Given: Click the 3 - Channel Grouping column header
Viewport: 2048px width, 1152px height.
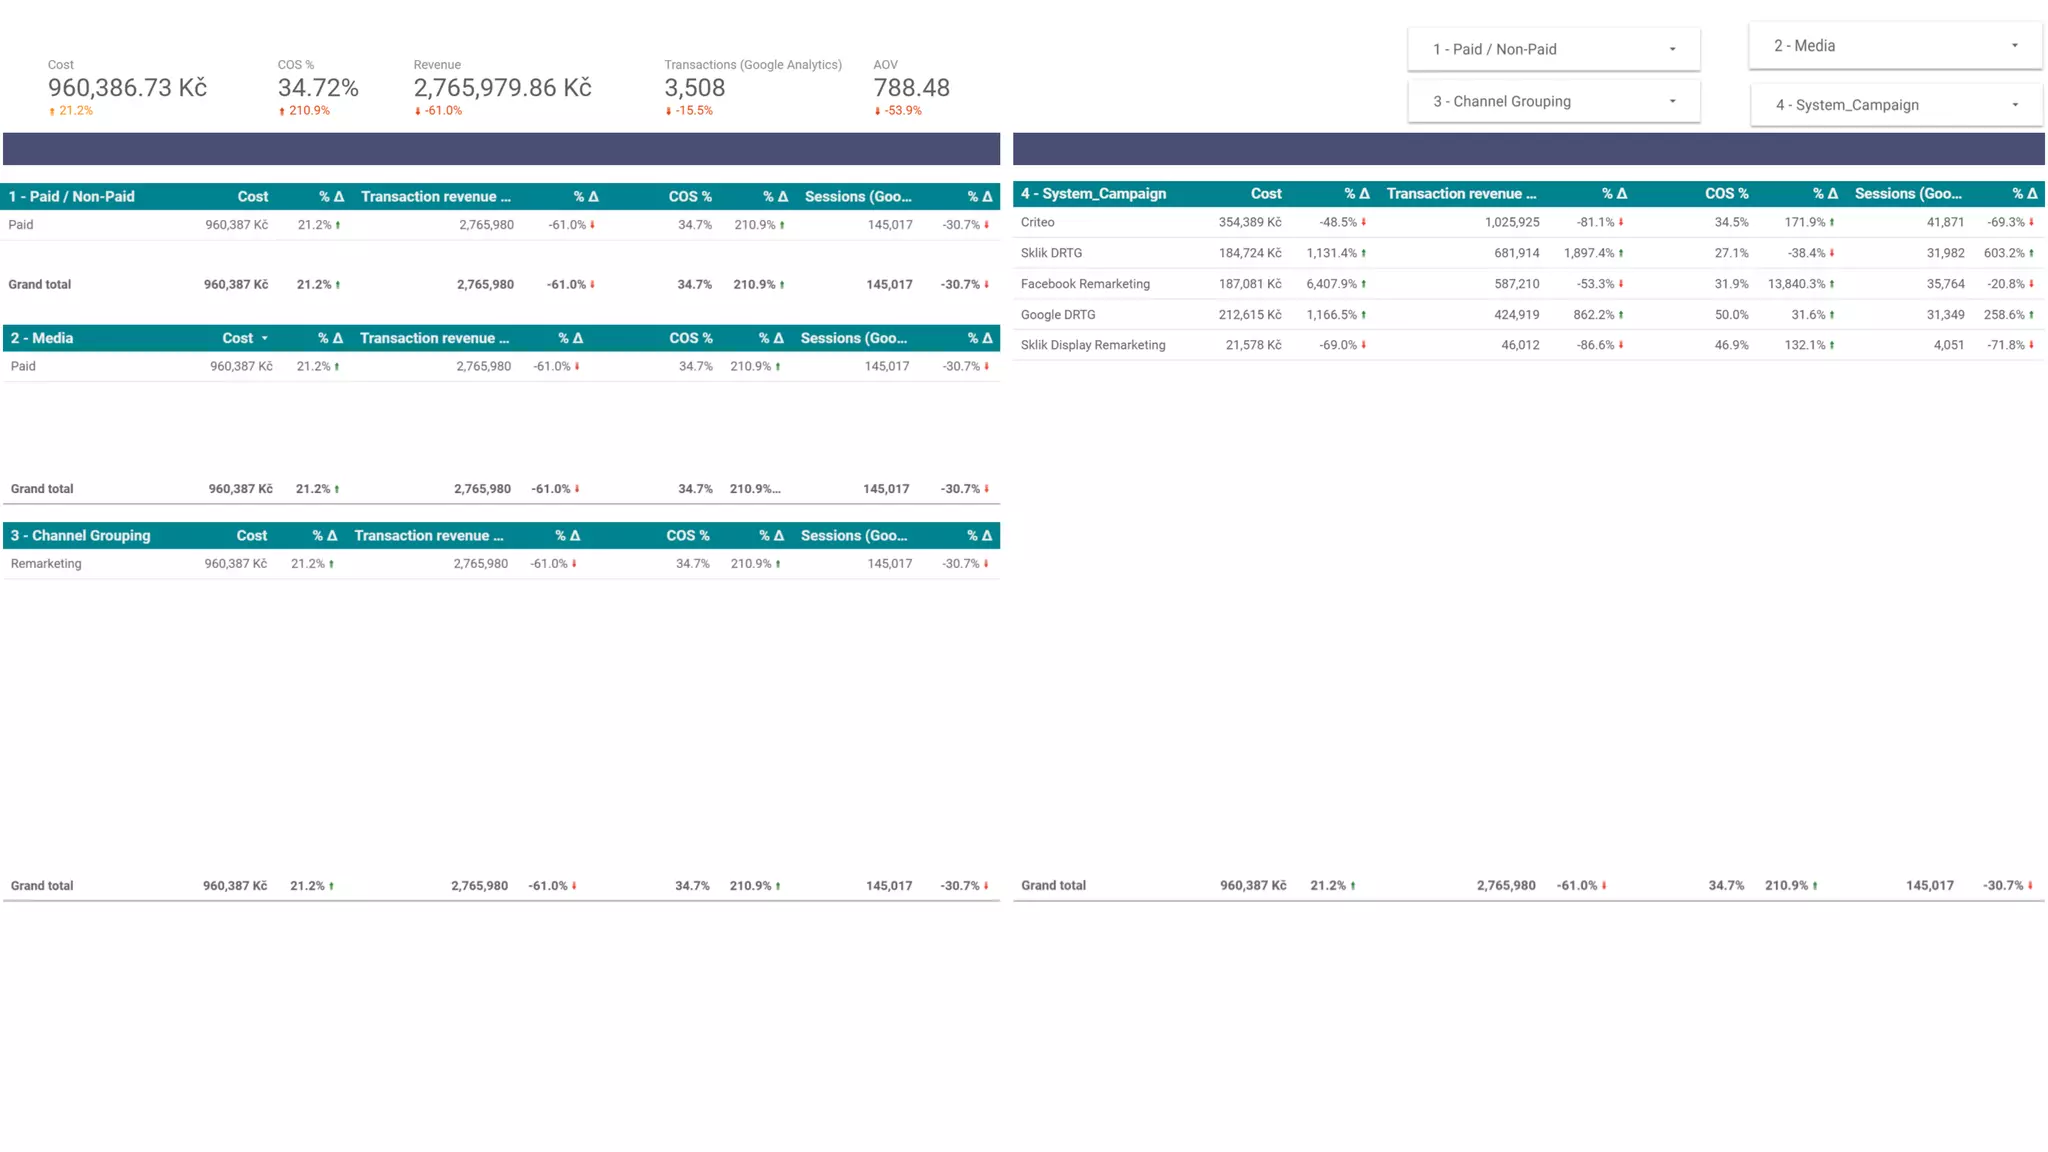Looking at the screenshot, I should [x=80, y=536].
